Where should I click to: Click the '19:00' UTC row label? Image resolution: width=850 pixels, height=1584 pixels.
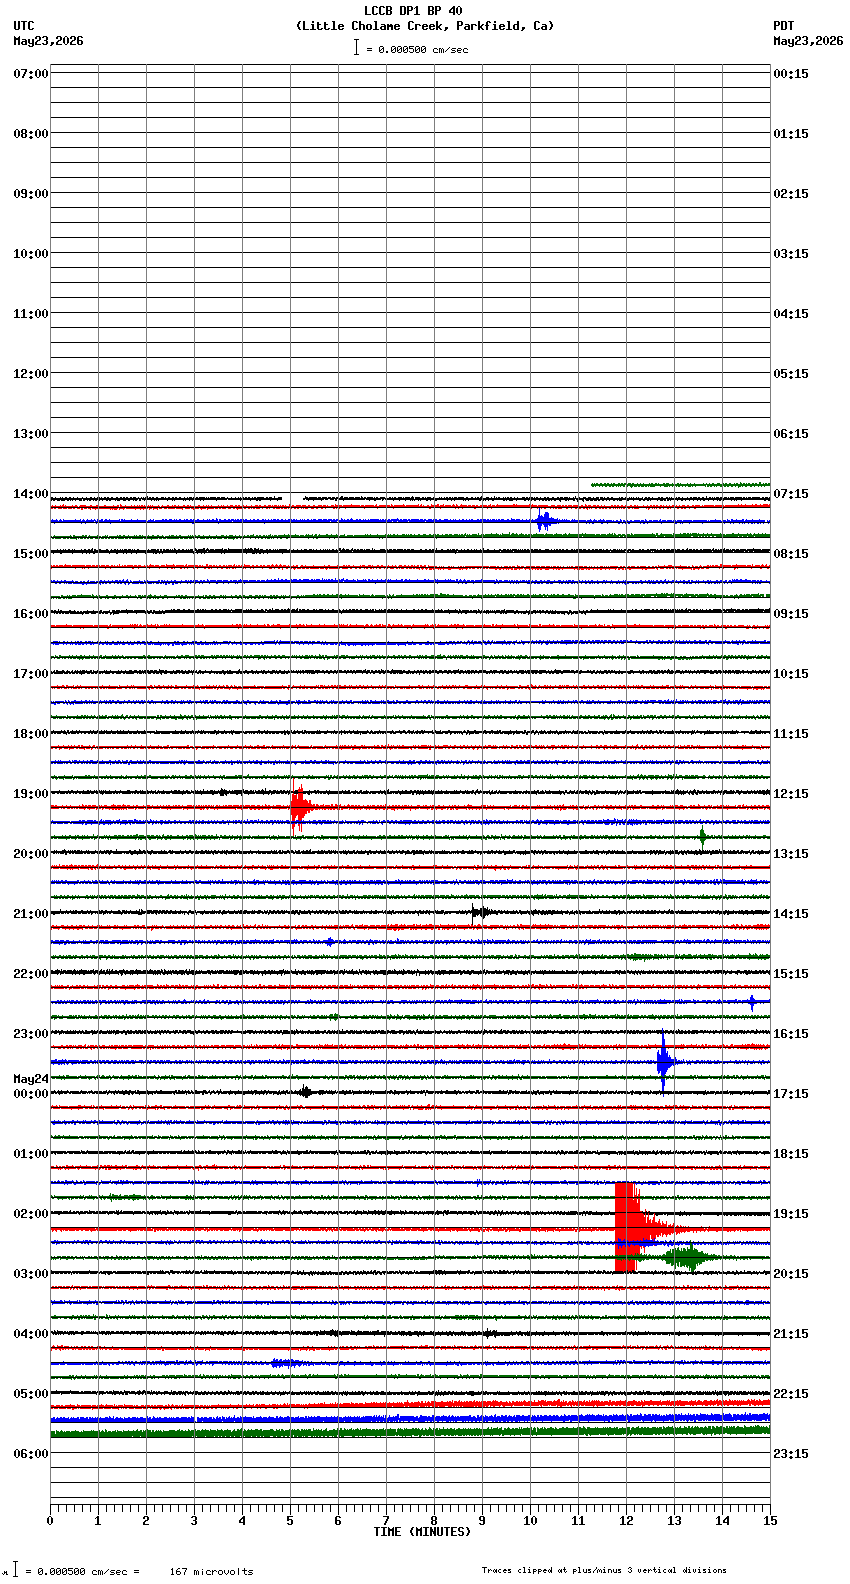31,794
